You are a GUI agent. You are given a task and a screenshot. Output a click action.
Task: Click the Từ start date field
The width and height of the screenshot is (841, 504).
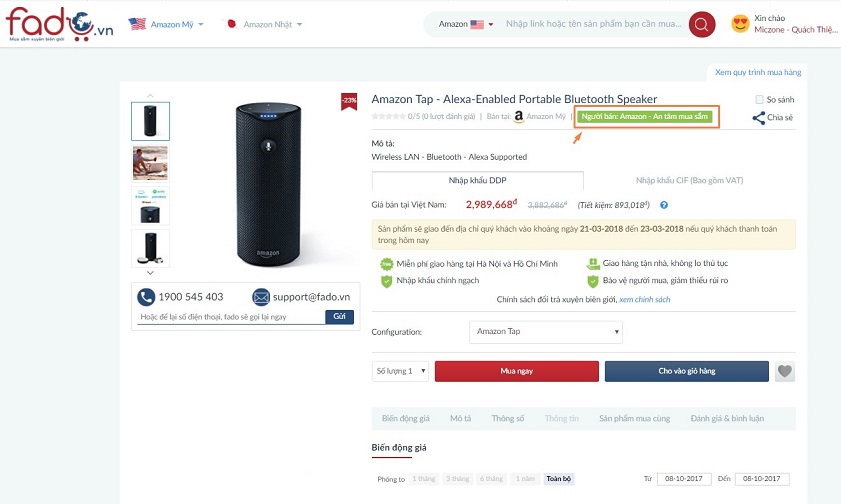click(x=684, y=479)
